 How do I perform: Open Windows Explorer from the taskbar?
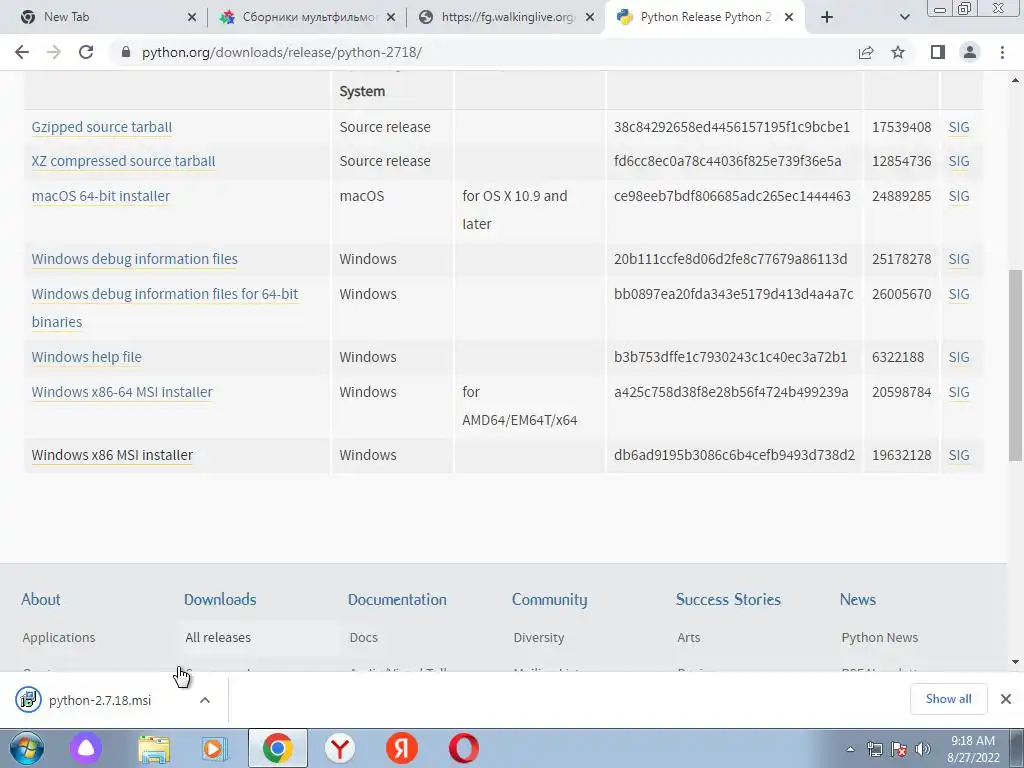click(x=154, y=749)
